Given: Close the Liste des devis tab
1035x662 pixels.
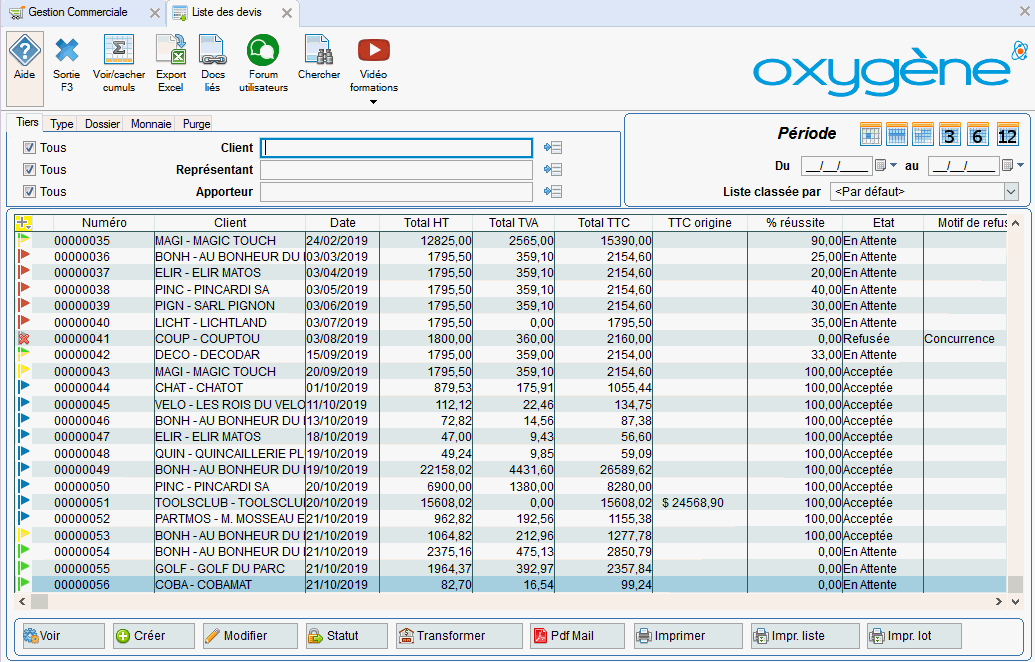Looking at the screenshot, I should tap(286, 13).
